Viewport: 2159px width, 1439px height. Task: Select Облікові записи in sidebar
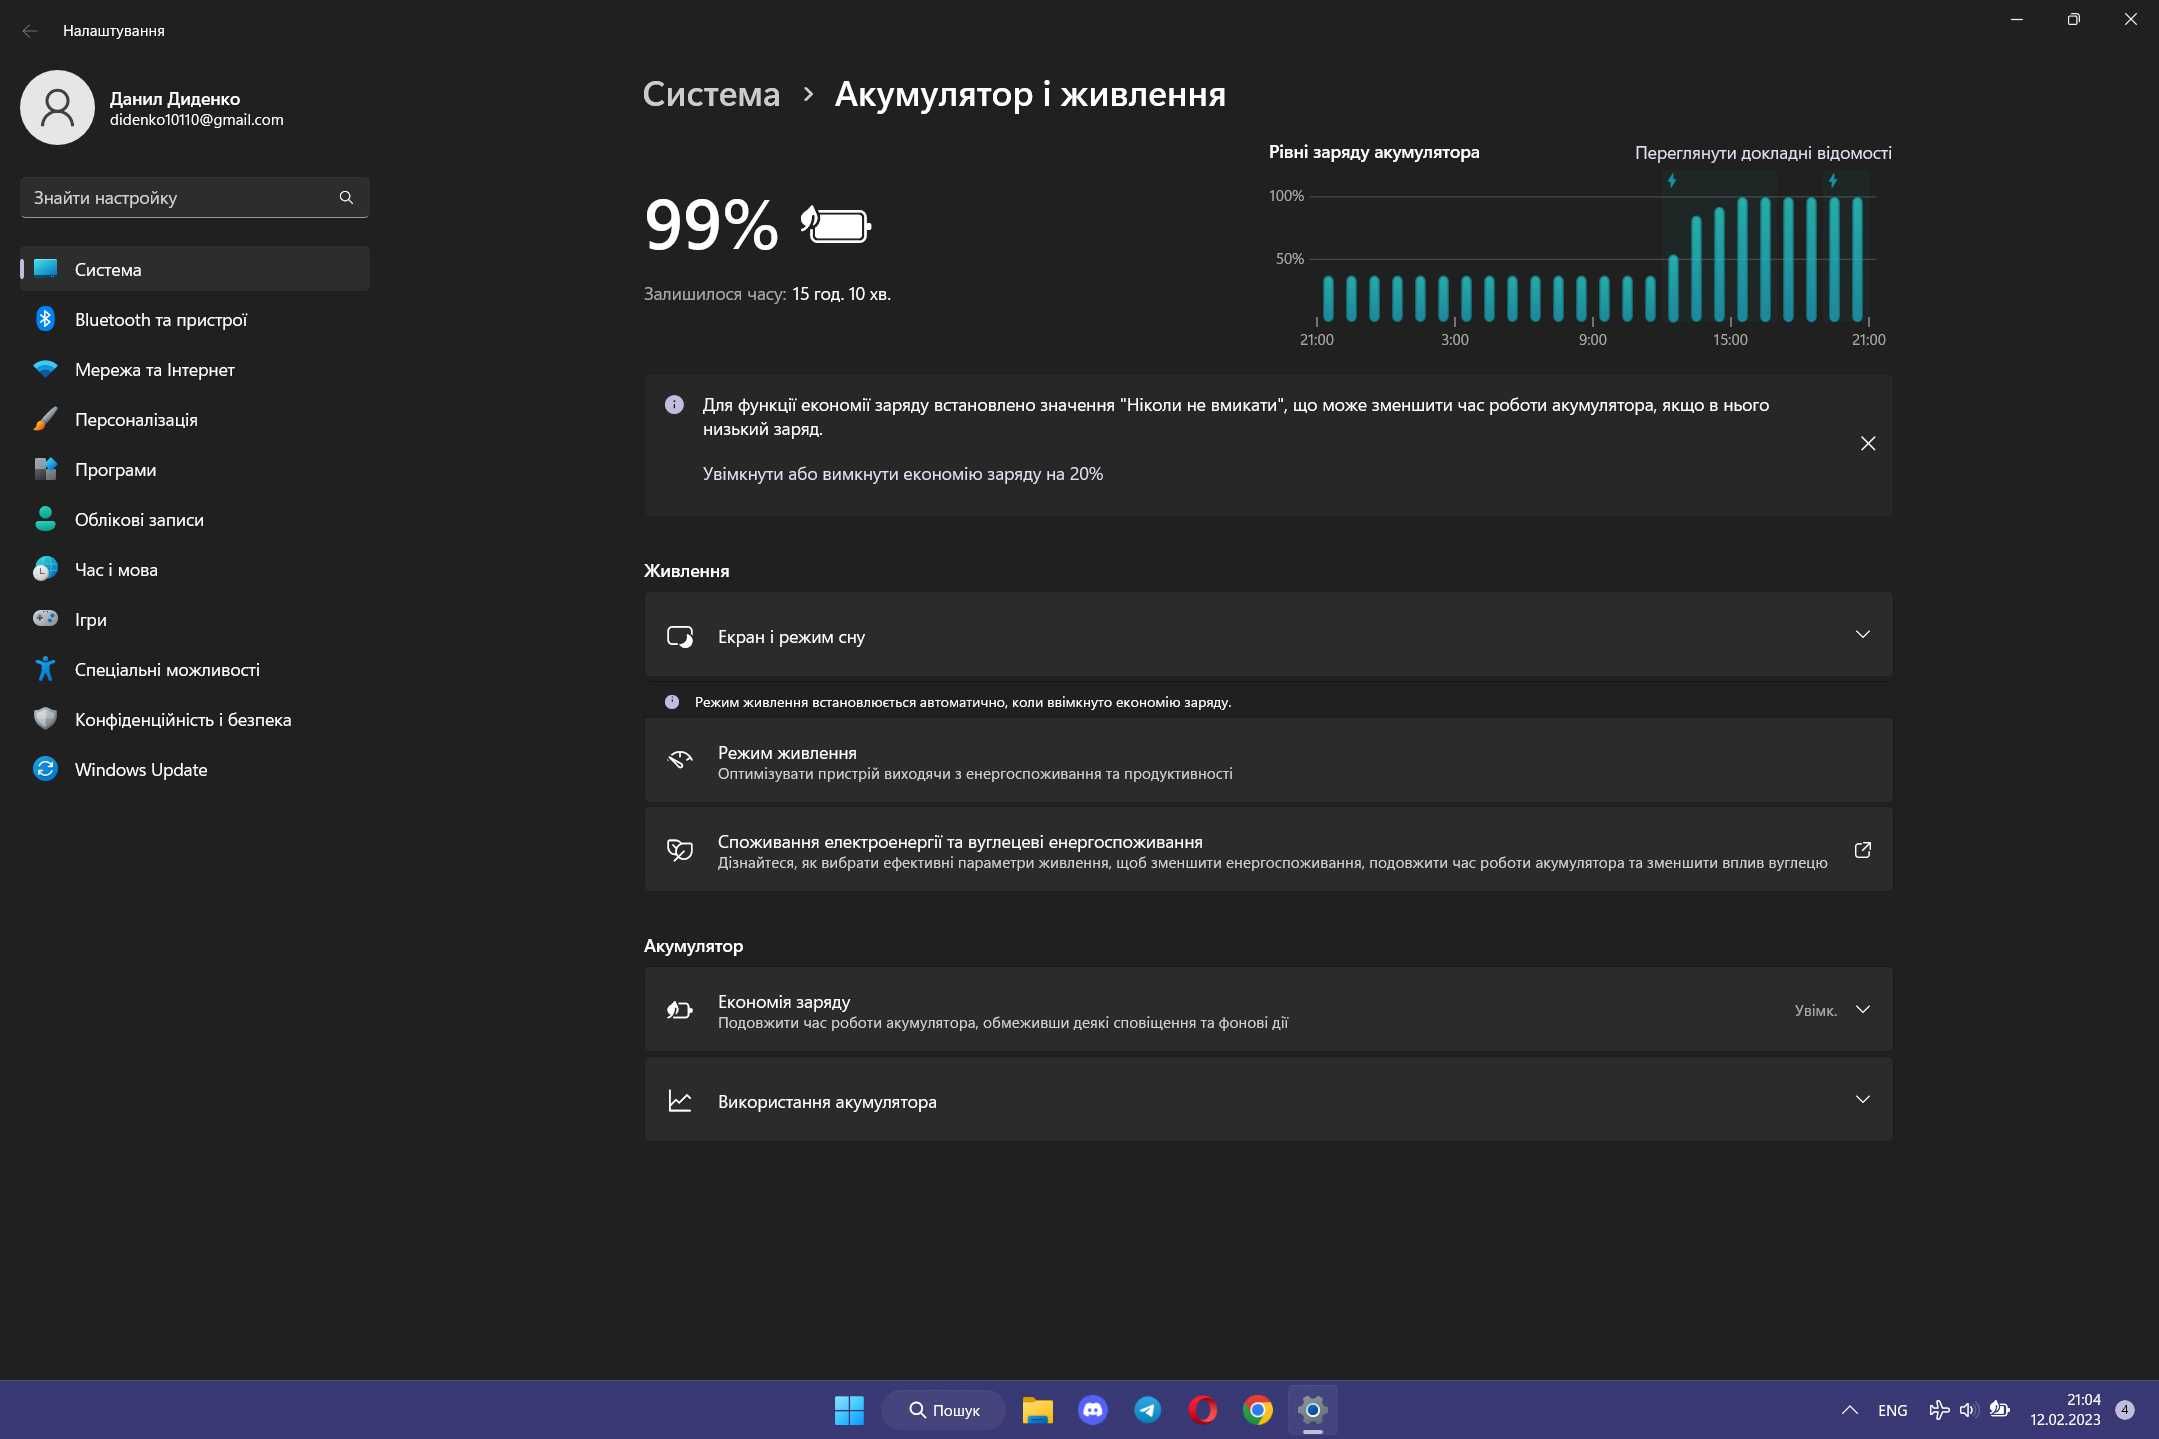[x=195, y=520]
